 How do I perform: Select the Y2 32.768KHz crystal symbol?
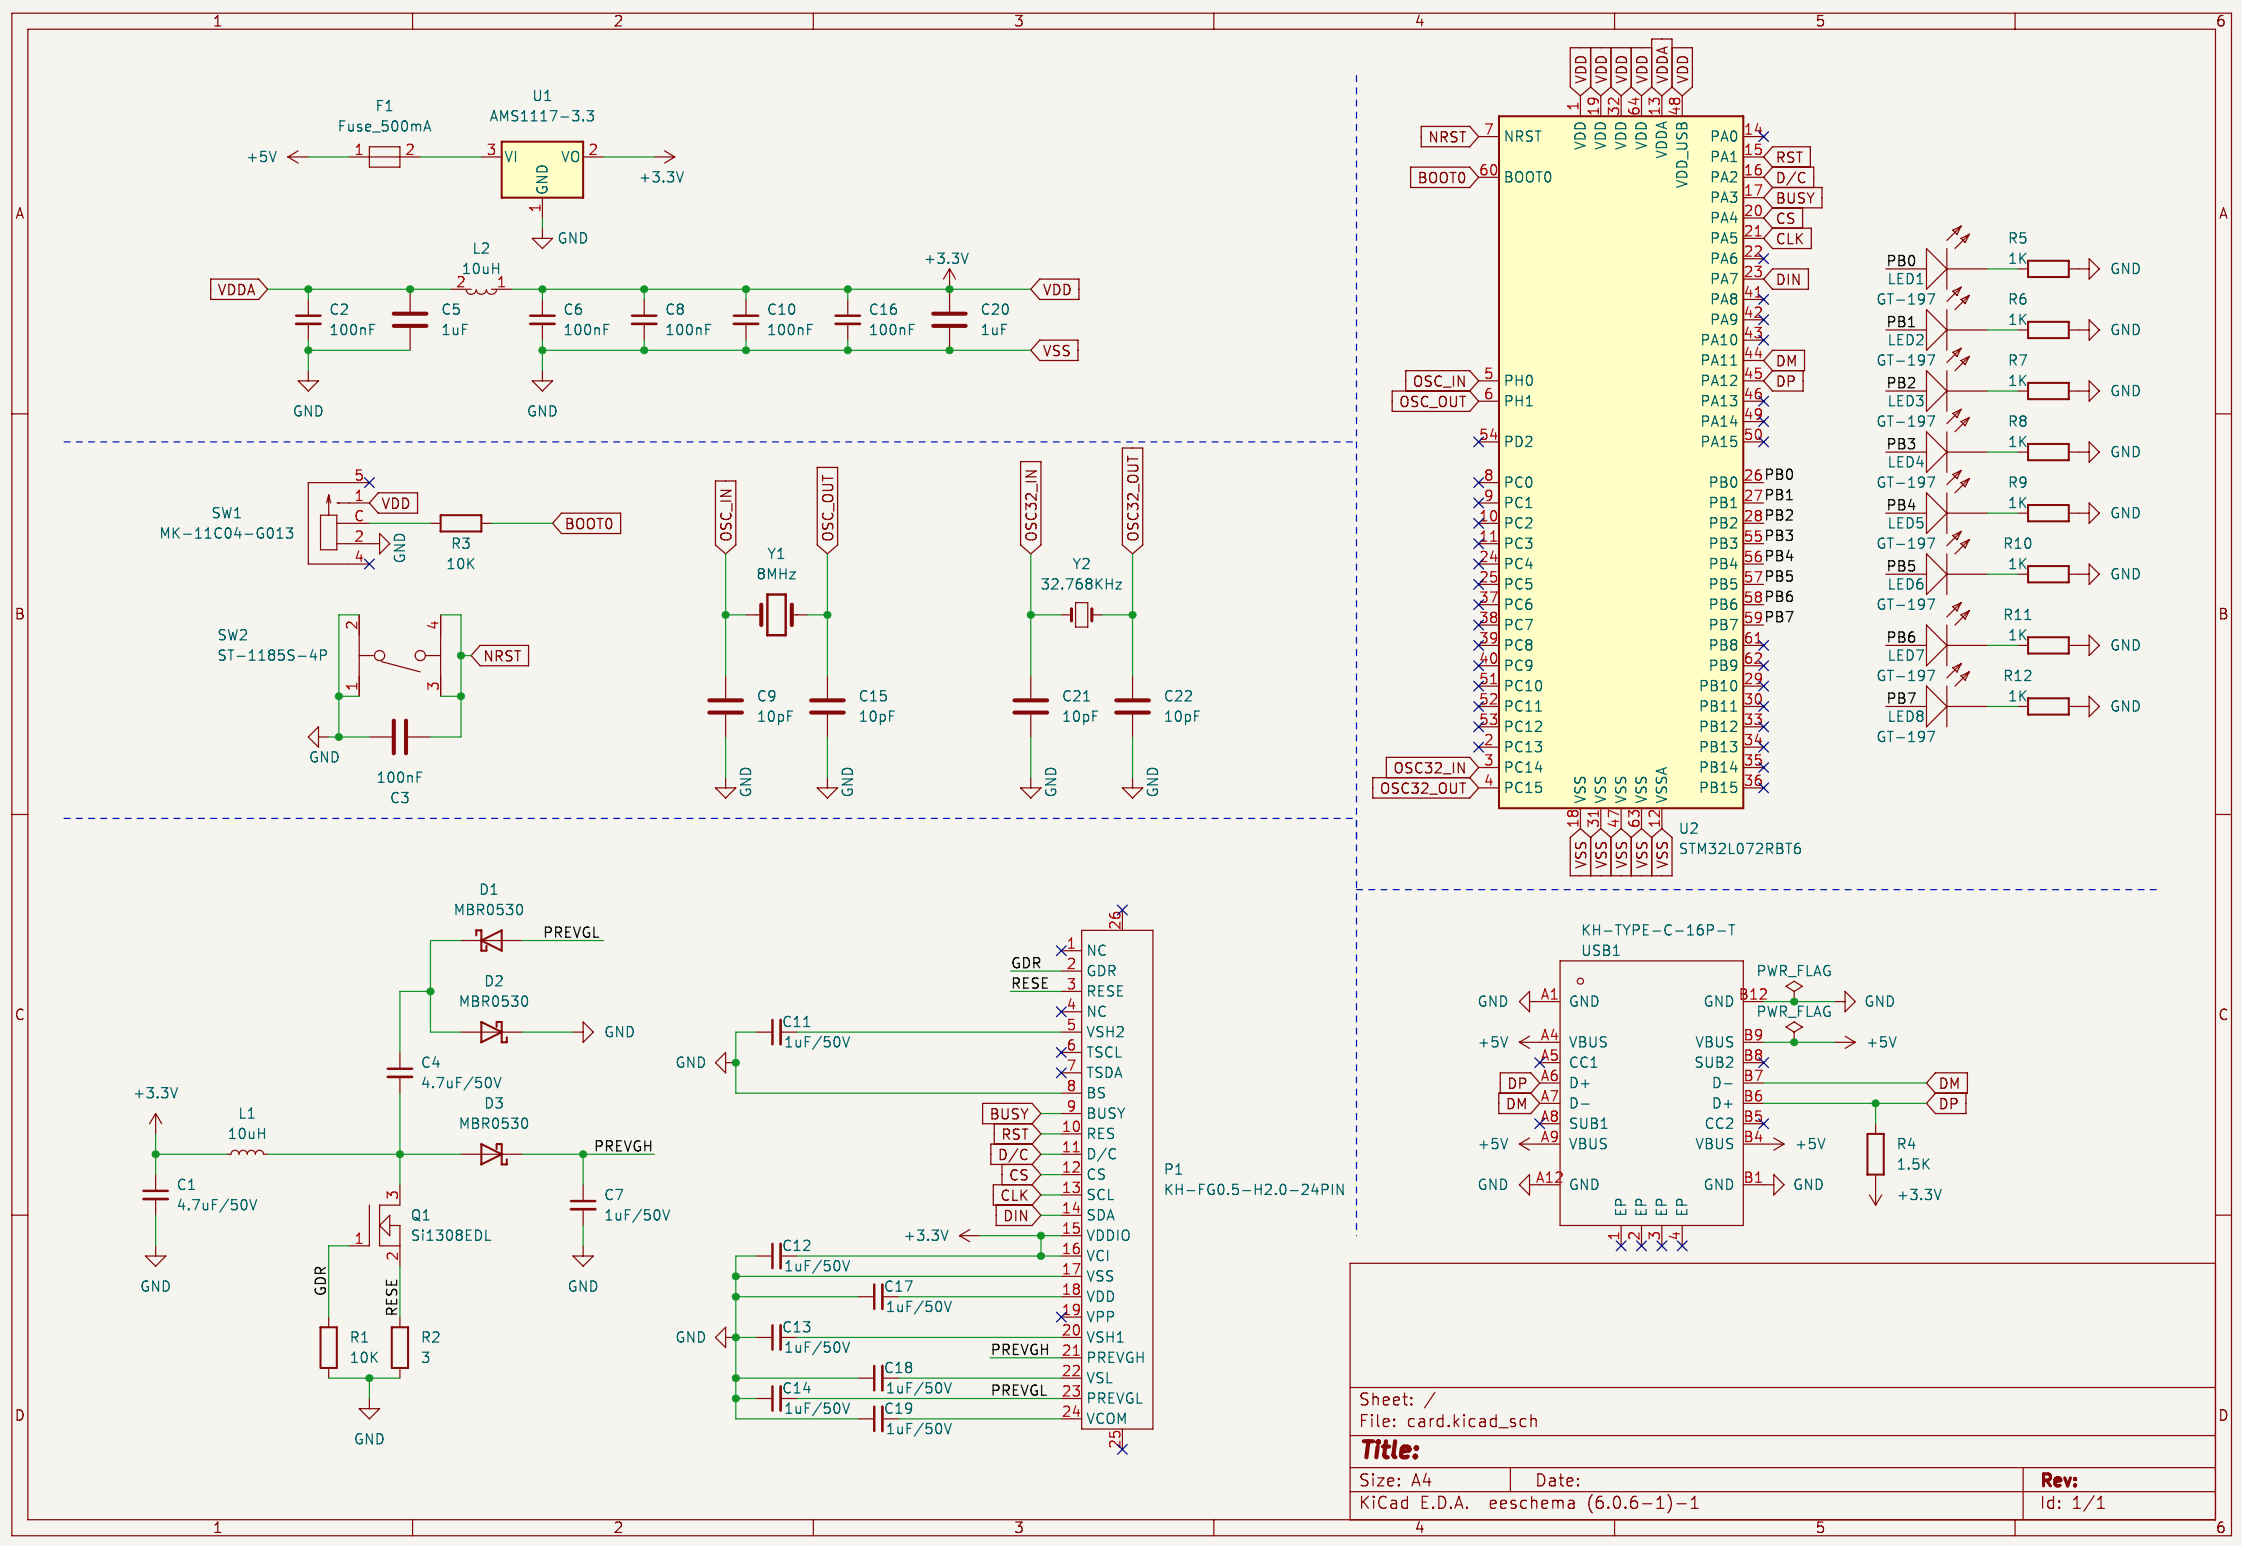pos(1081,615)
